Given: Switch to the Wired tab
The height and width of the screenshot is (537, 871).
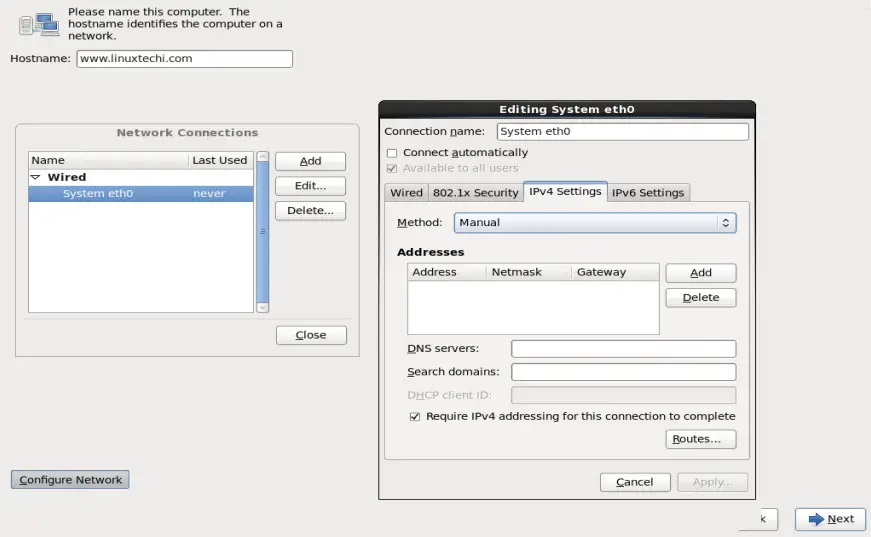Looking at the screenshot, I should coord(406,193).
